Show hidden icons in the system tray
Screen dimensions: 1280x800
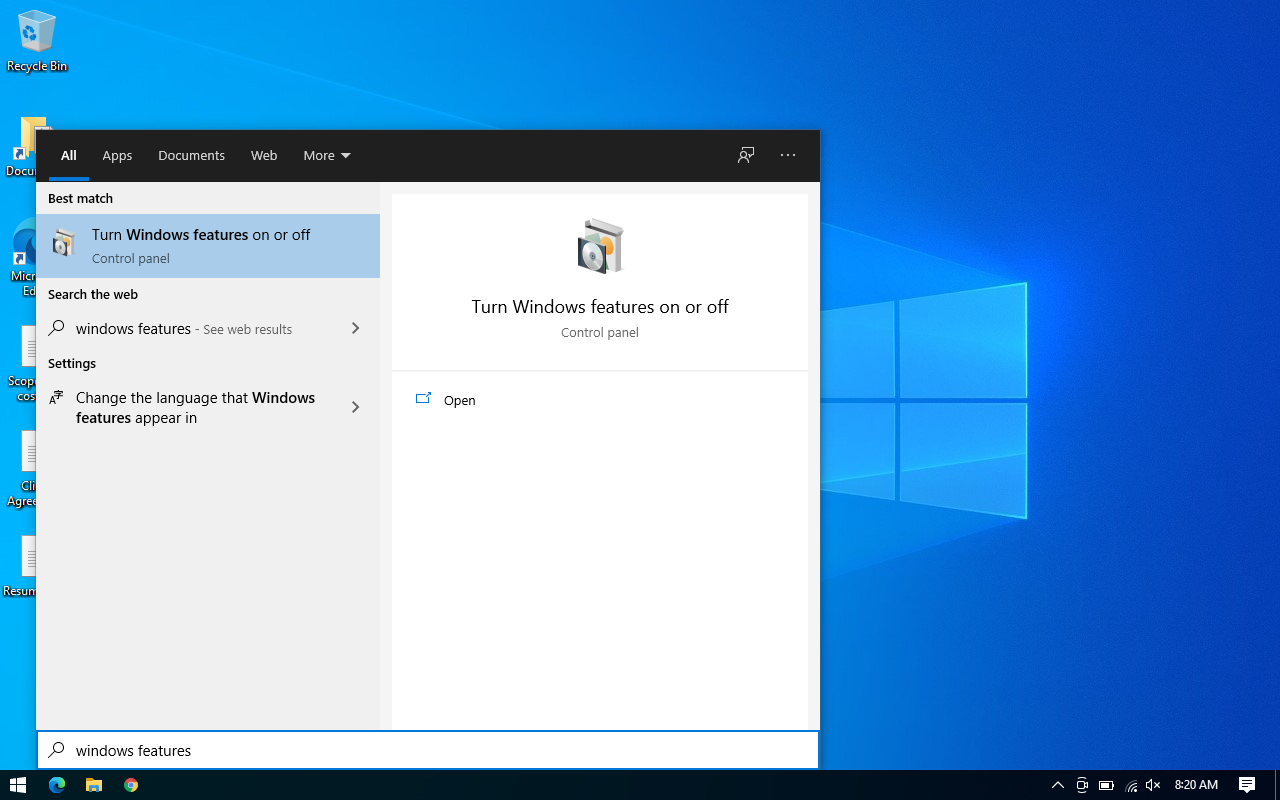(1057, 785)
